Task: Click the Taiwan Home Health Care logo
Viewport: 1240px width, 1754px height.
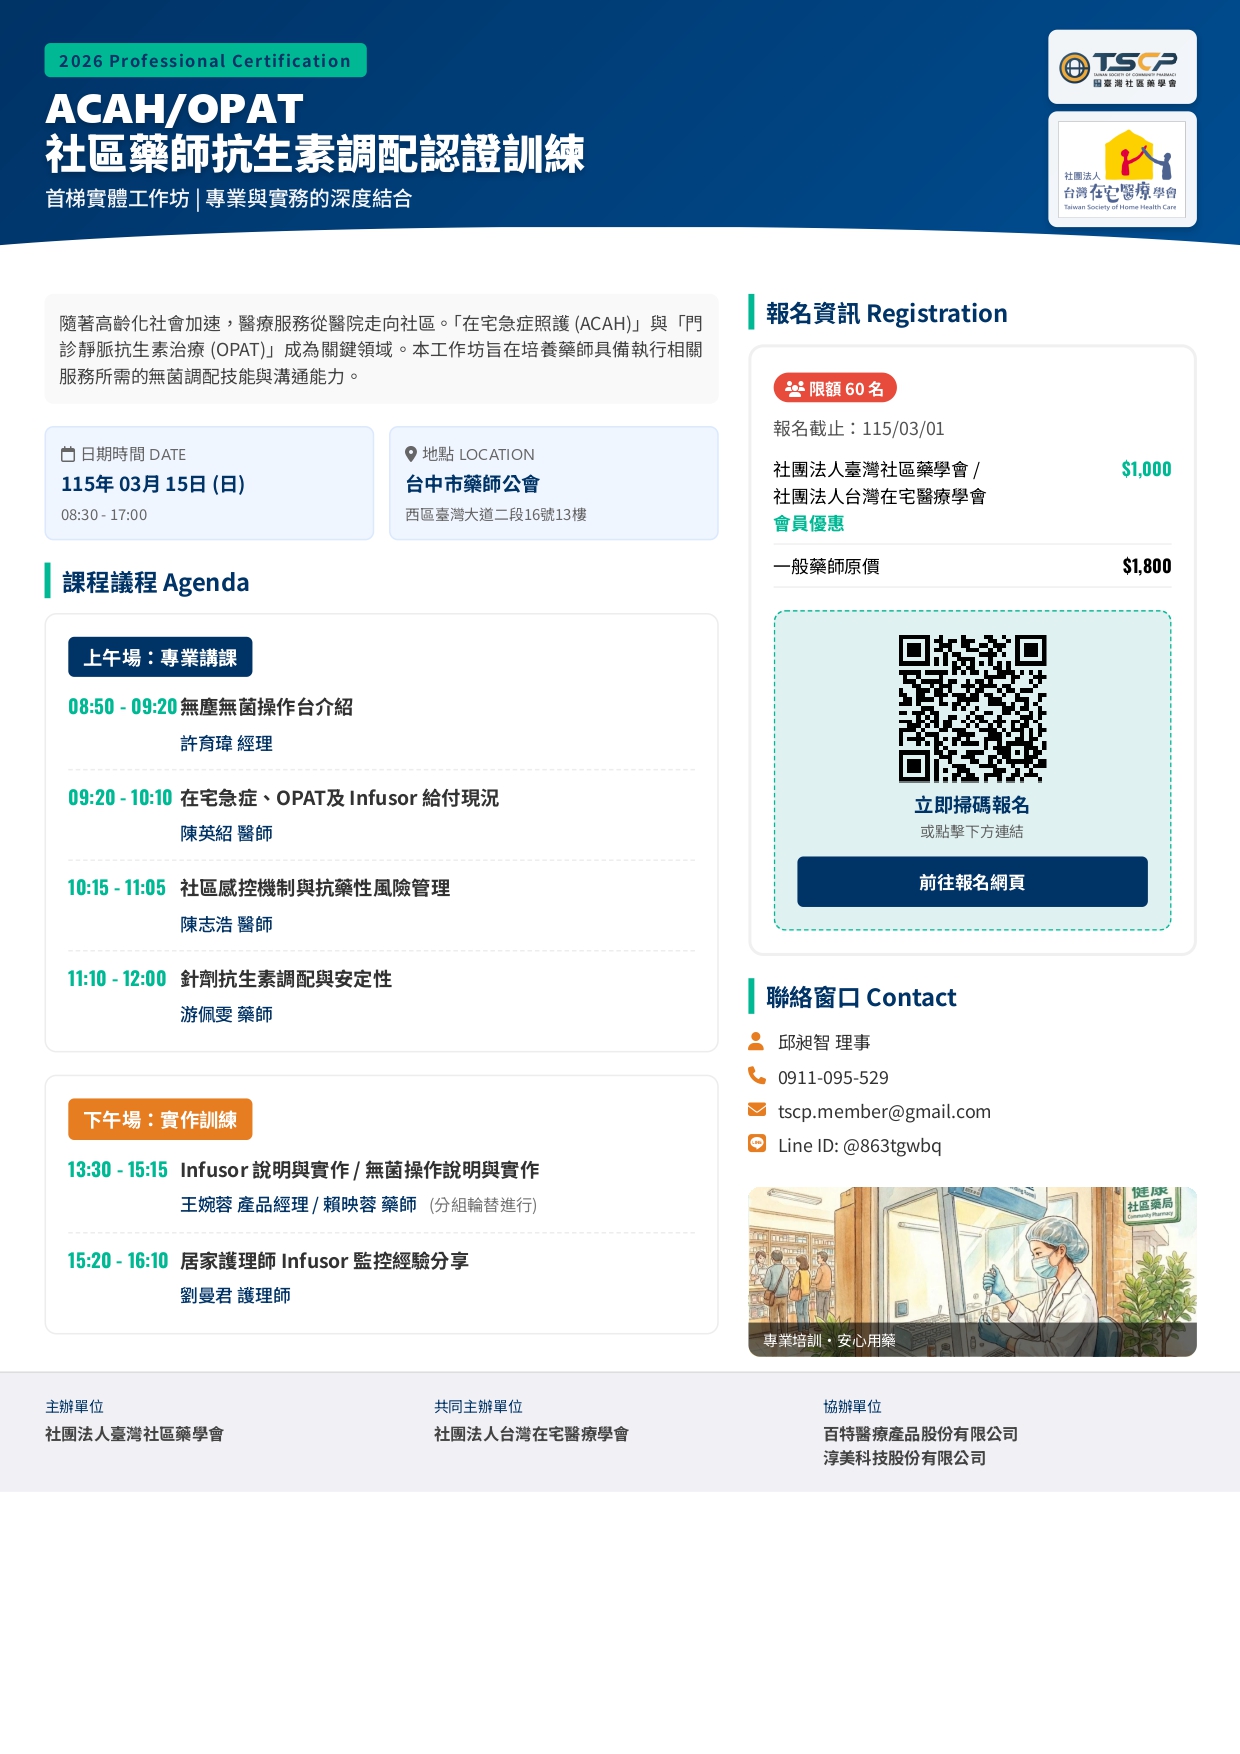Action: 1121,169
